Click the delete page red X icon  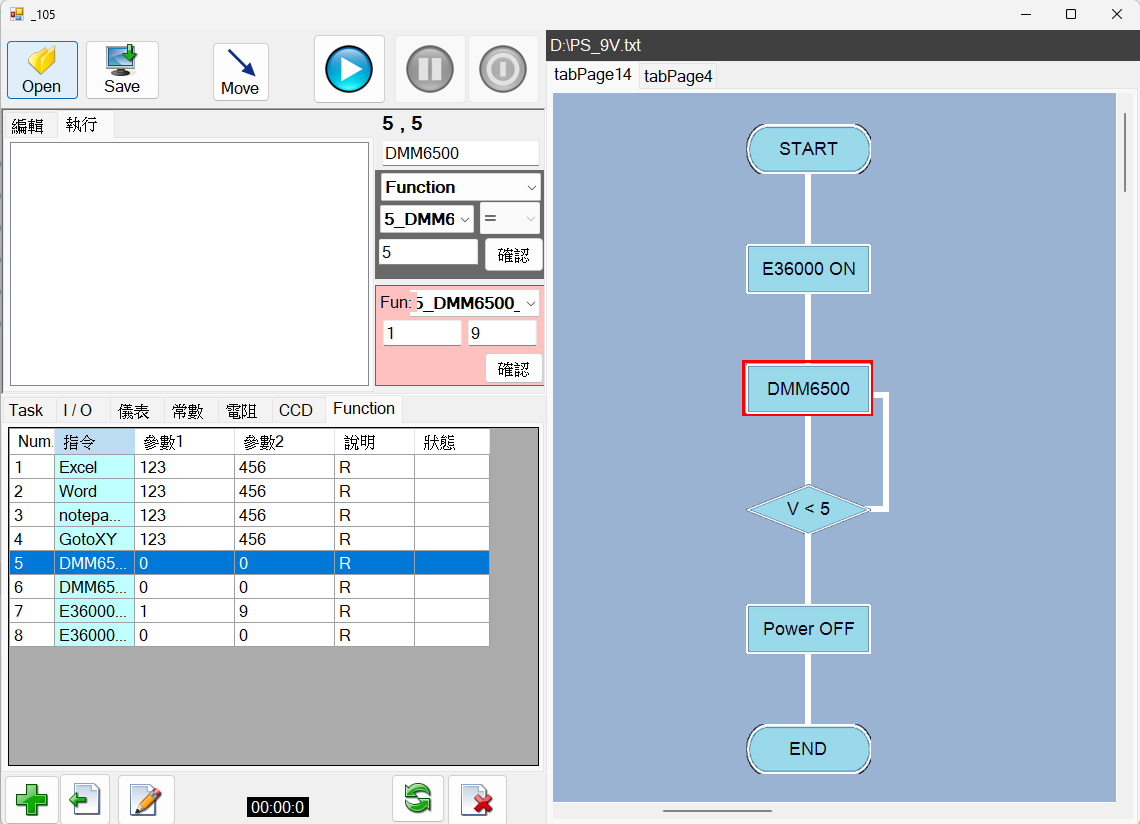point(477,799)
